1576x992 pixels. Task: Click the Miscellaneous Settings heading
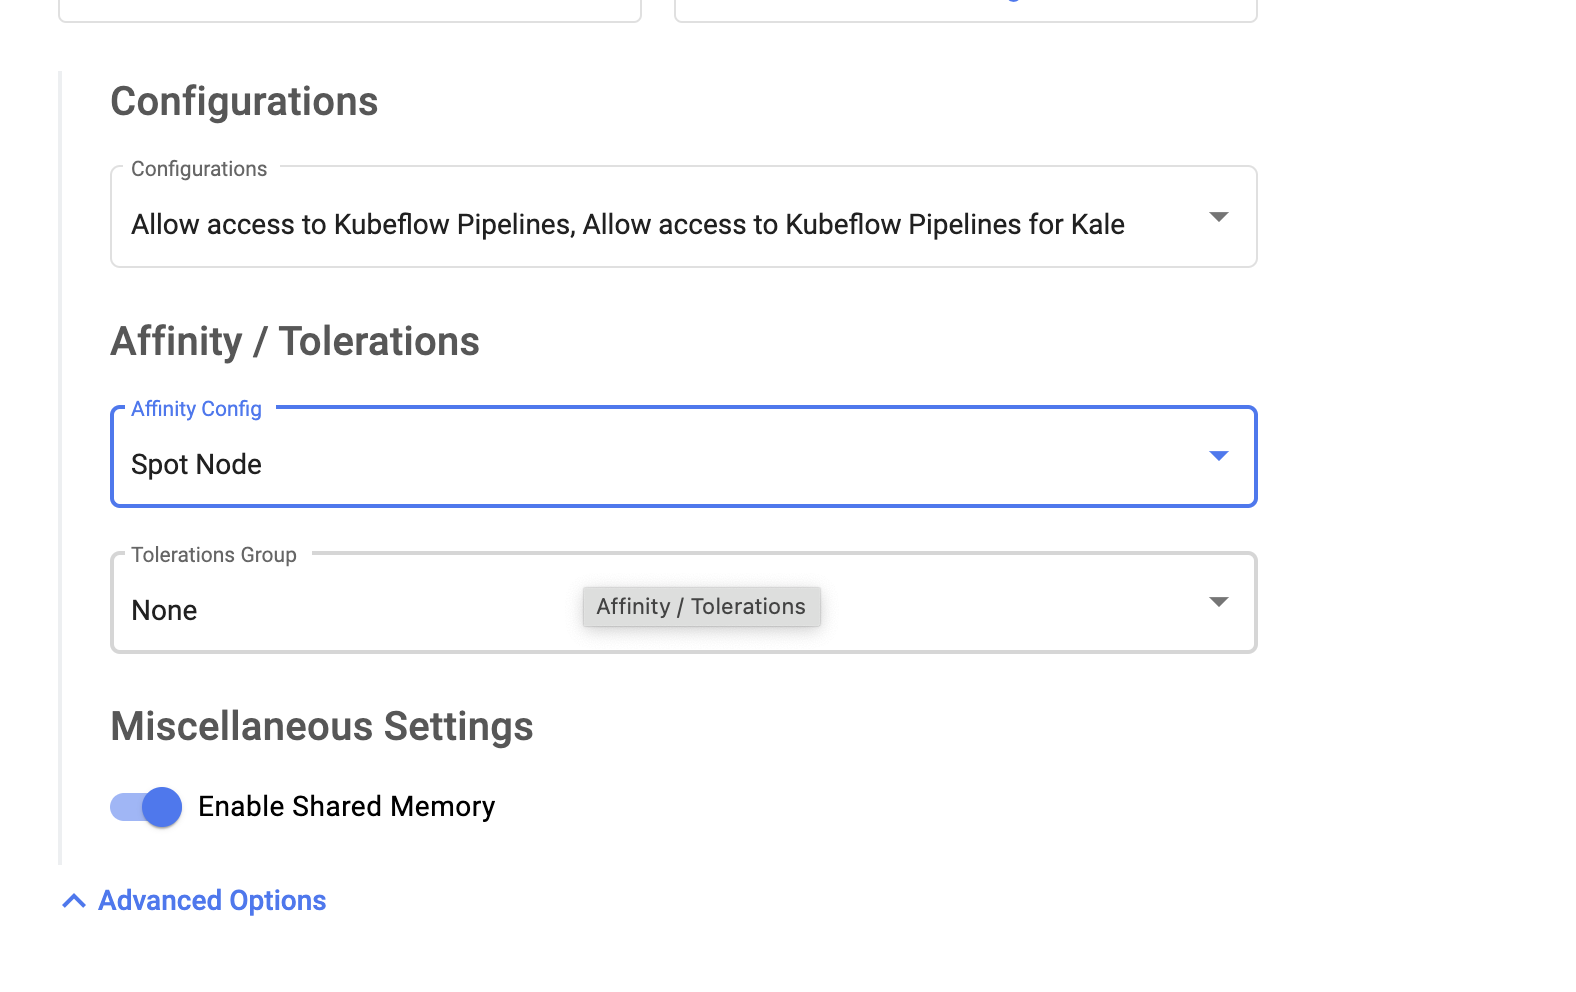[322, 727]
